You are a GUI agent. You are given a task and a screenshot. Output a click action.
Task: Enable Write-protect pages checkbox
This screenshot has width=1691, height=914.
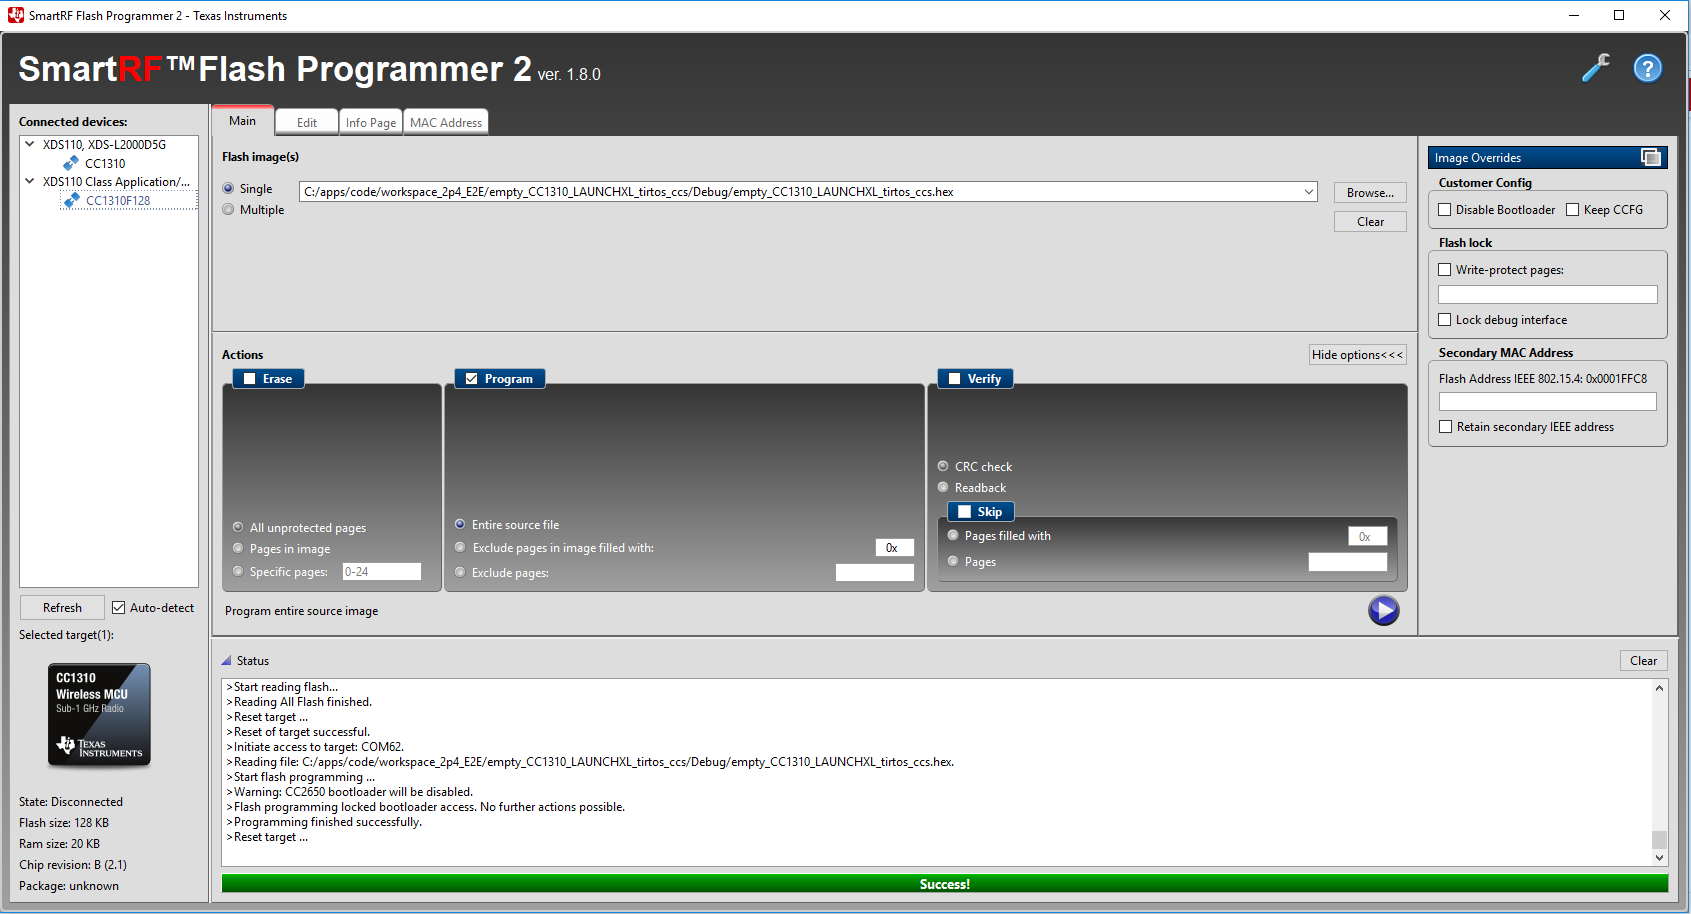pyautogui.click(x=1445, y=270)
